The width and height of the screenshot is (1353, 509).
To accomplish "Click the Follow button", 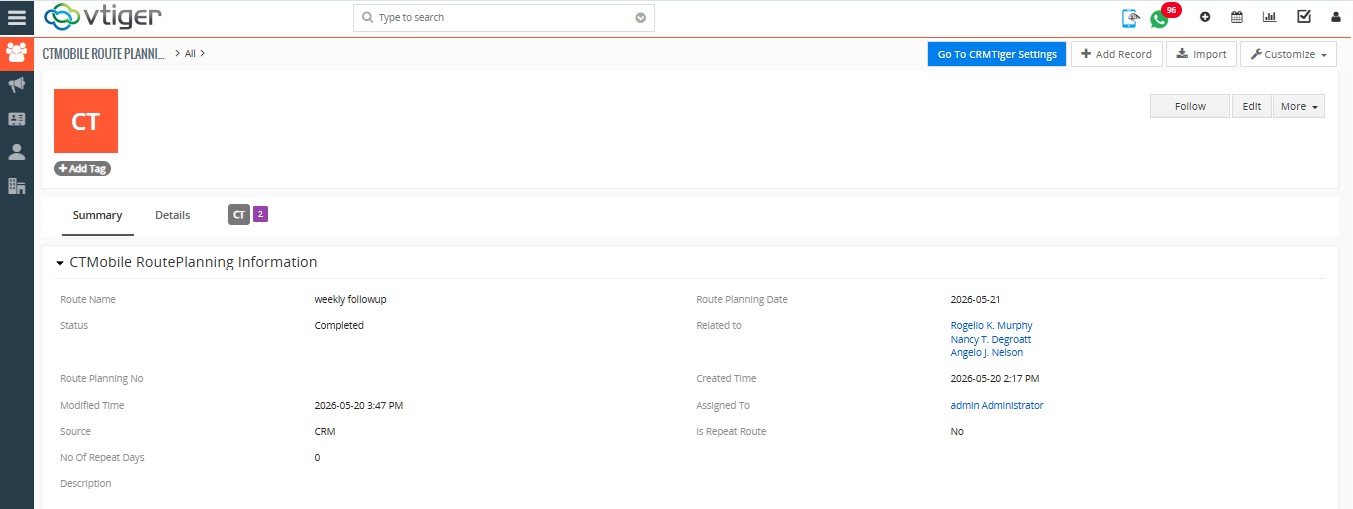I will (1190, 106).
